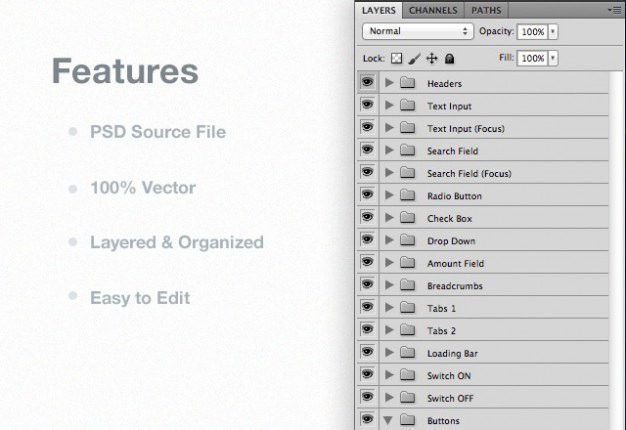Toggle visibility of Text Input group
626x430 pixels.
(367, 105)
